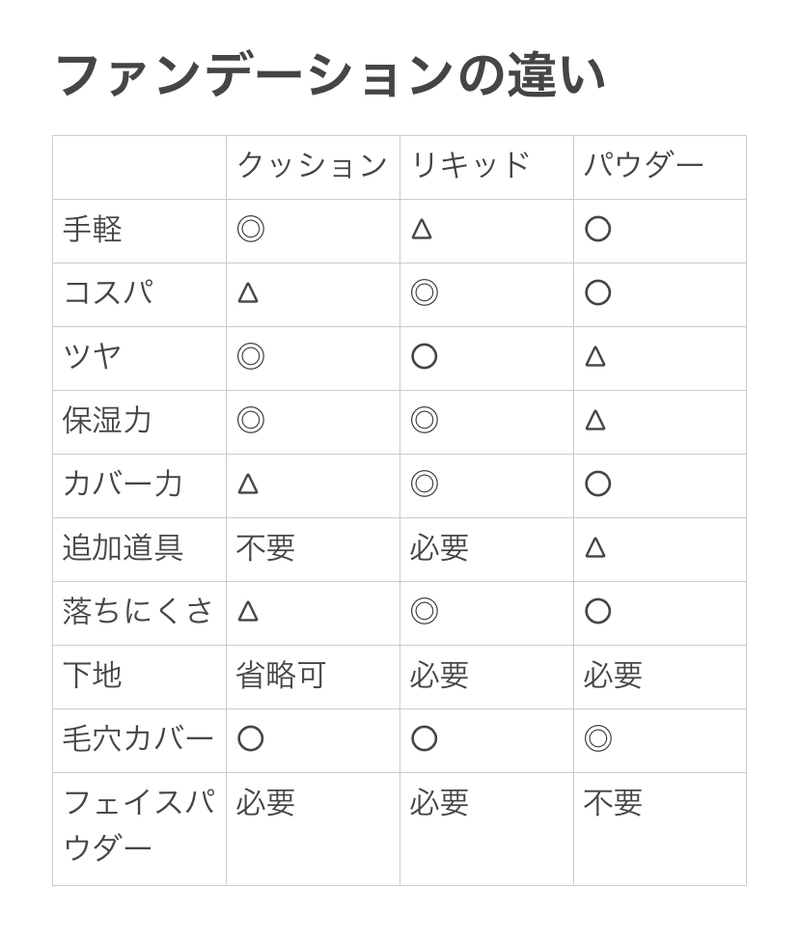Image resolution: width=799 pixels, height=943 pixels.
Task: Select the リキッド column header
Action: (470, 166)
